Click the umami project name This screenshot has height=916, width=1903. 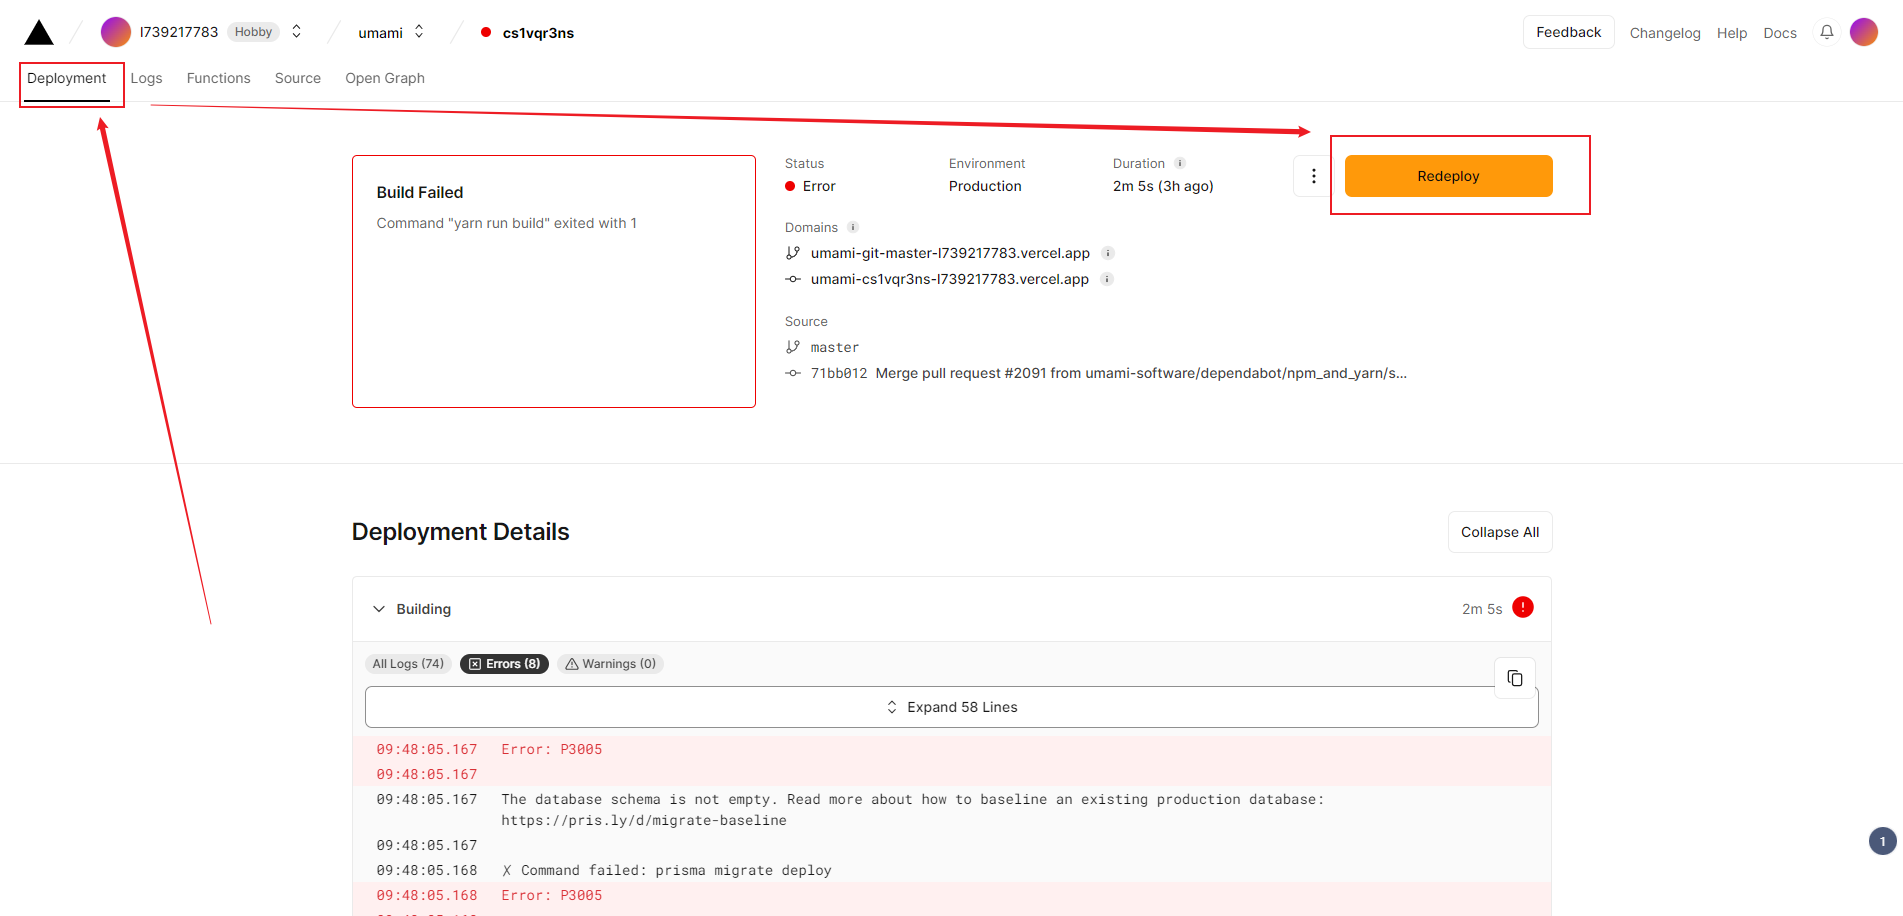pyautogui.click(x=380, y=33)
